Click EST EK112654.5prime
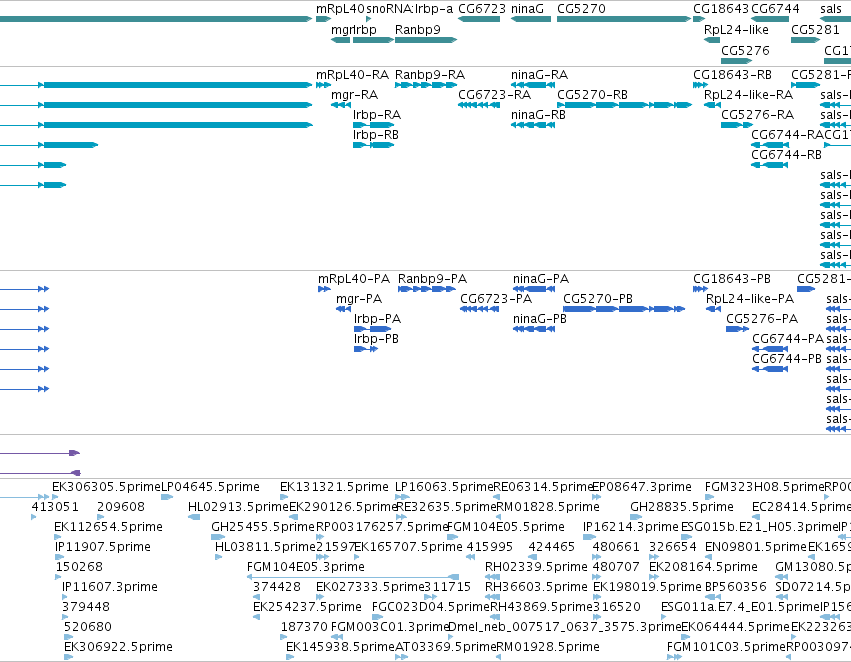Viewport: 851px width, 662px height. click(x=57, y=537)
